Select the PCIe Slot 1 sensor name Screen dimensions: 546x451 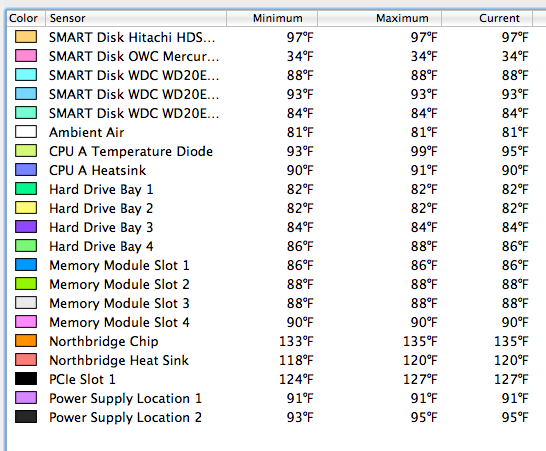pos(82,379)
